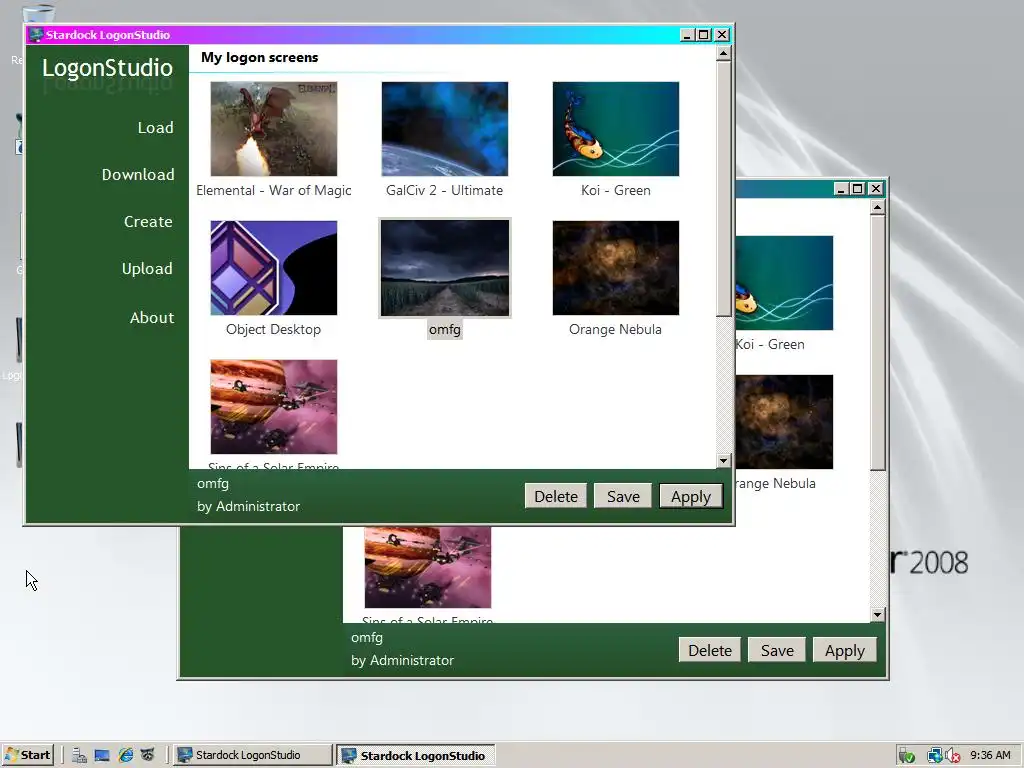Image resolution: width=1024 pixels, height=768 pixels.
Task: Click the network connection tray icon
Action: pyautogui.click(x=935, y=756)
